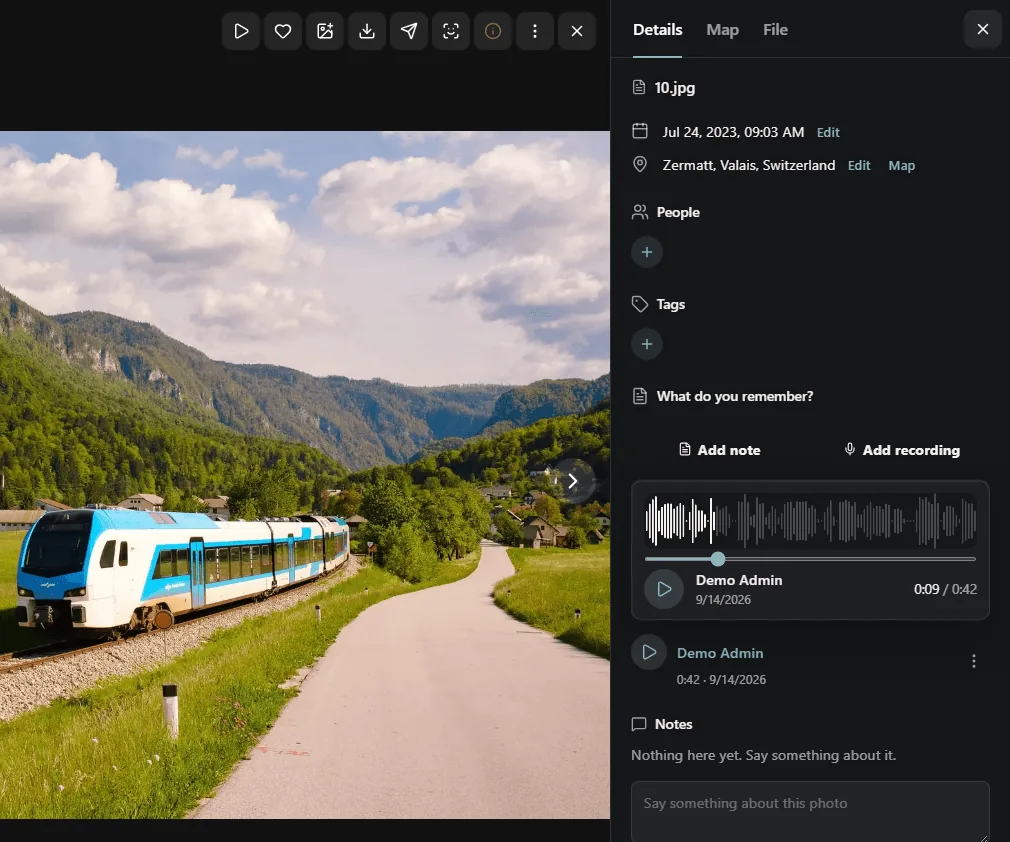This screenshot has height=842, width=1010.
Task: Click the train photo image
Action: point(305,475)
